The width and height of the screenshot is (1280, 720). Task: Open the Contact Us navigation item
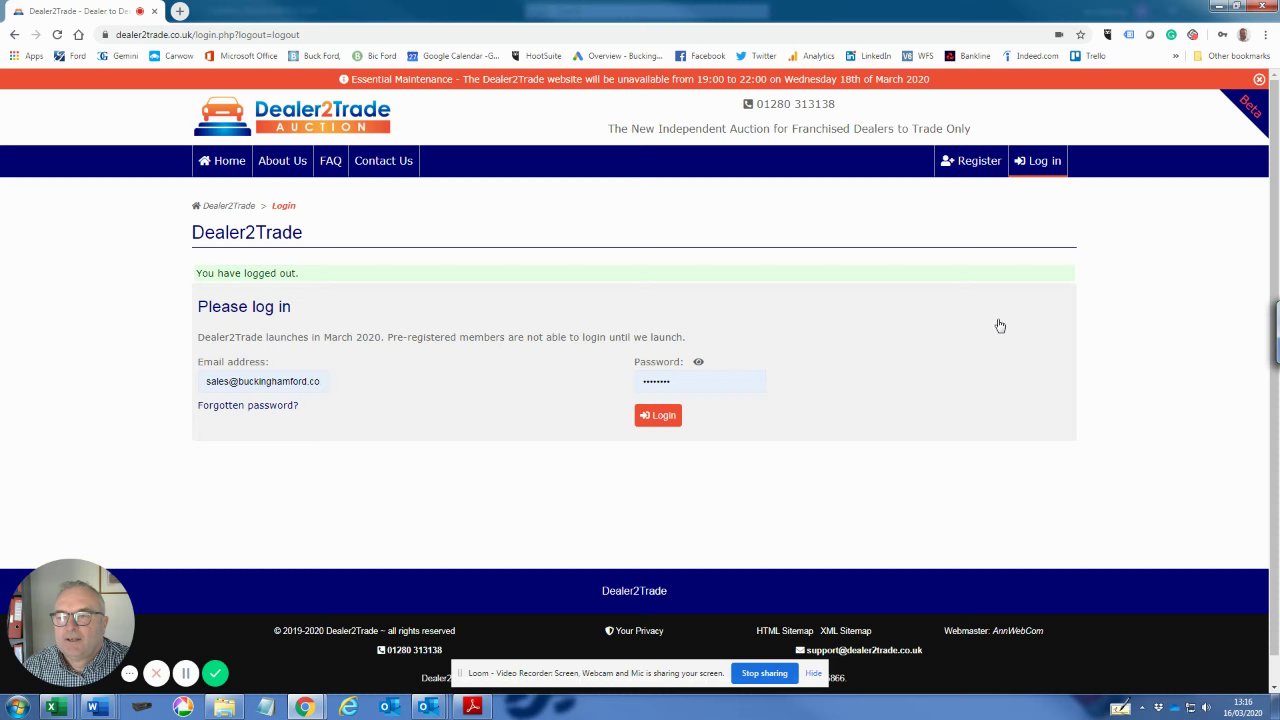coord(383,161)
